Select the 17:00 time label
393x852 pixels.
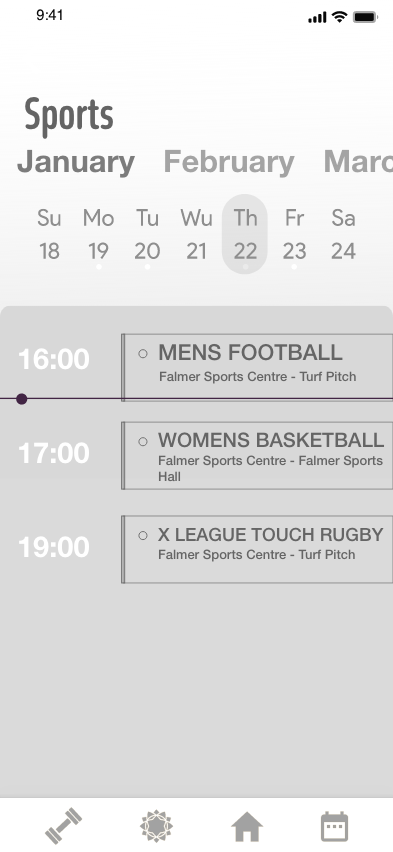coord(54,453)
